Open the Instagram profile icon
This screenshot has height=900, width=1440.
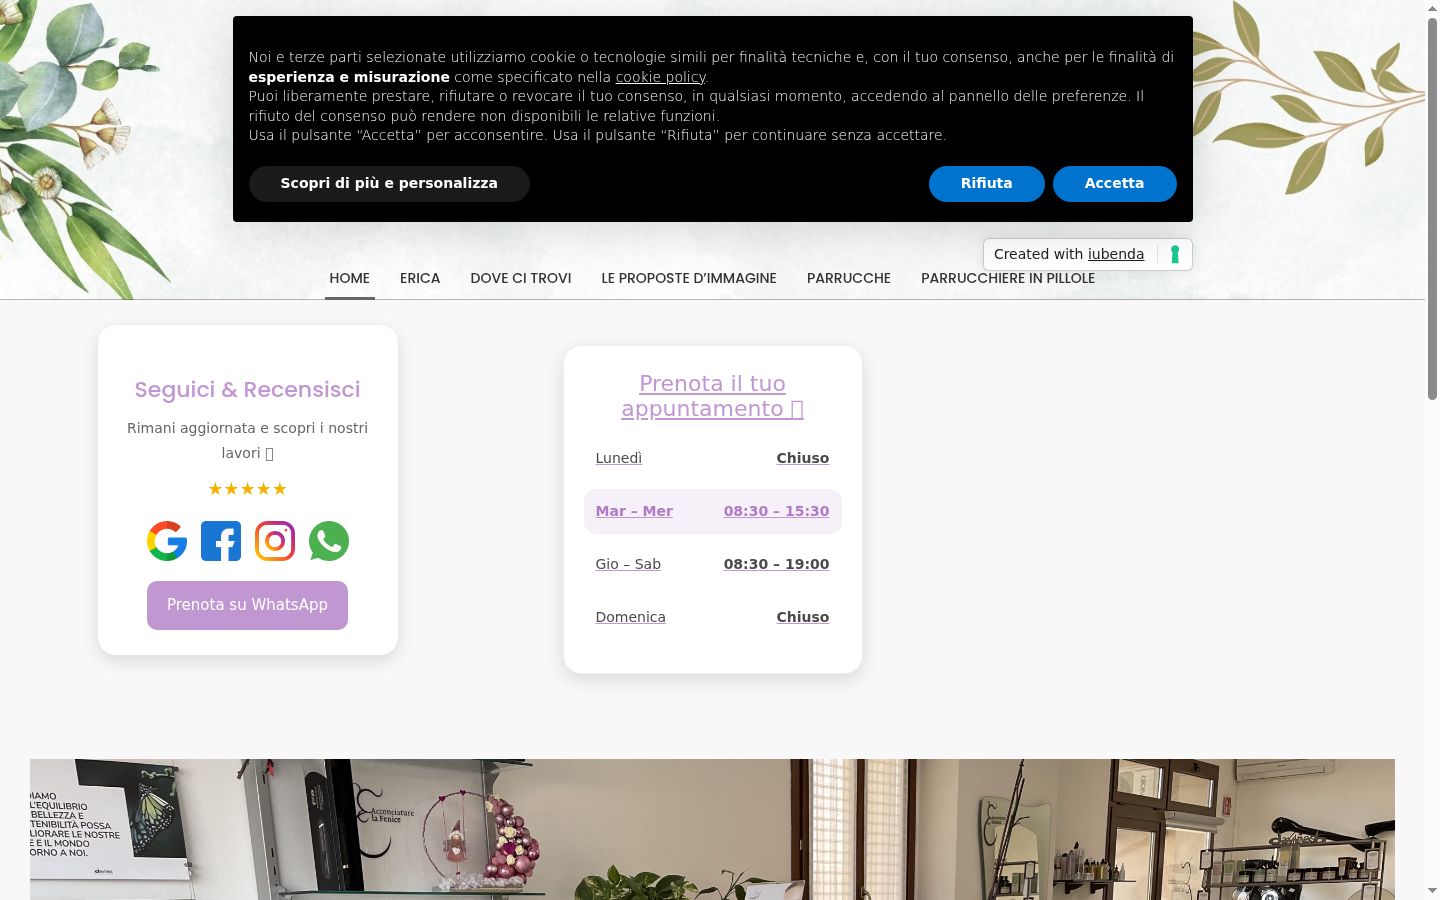pyautogui.click(x=275, y=541)
